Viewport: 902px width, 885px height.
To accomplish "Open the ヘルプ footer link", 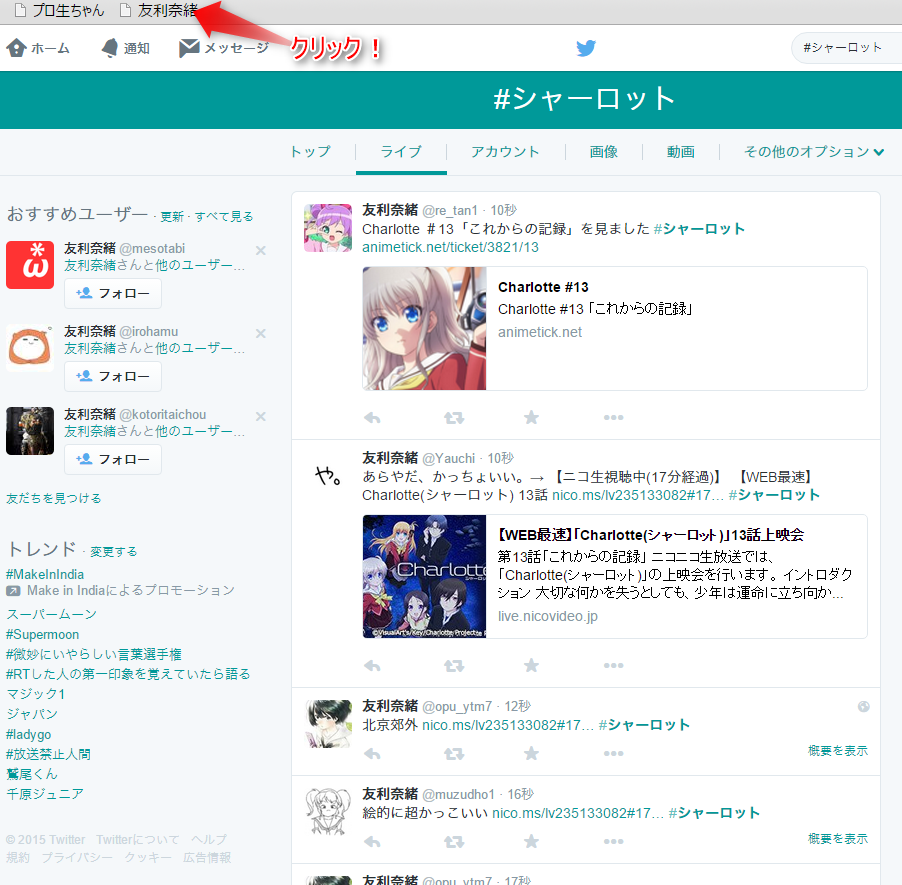I will 209,840.
